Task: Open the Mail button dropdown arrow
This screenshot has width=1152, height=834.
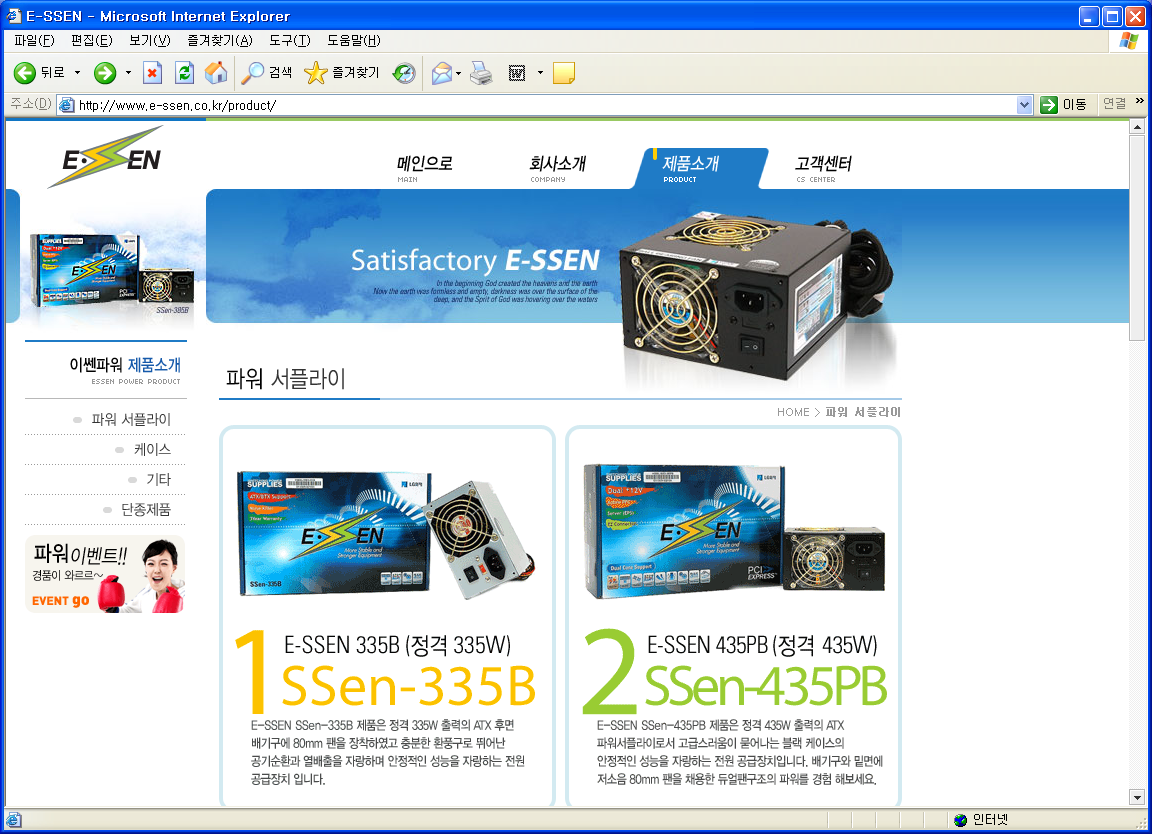Action: click(458, 73)
